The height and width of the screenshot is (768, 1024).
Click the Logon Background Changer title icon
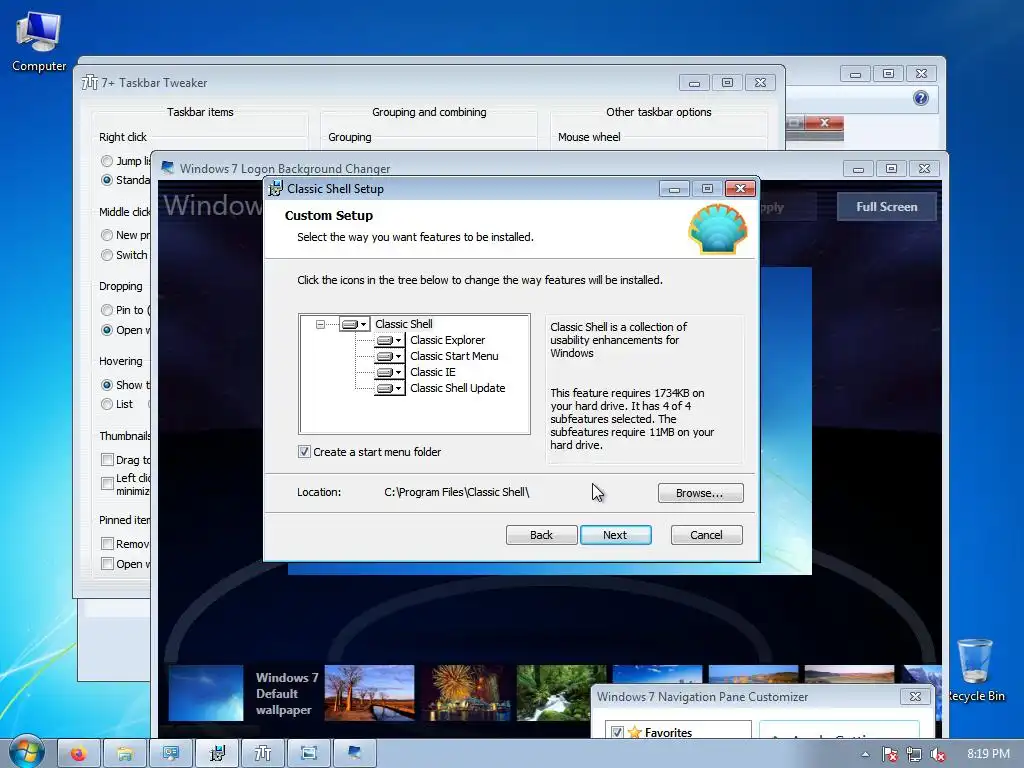coord(167,168)
